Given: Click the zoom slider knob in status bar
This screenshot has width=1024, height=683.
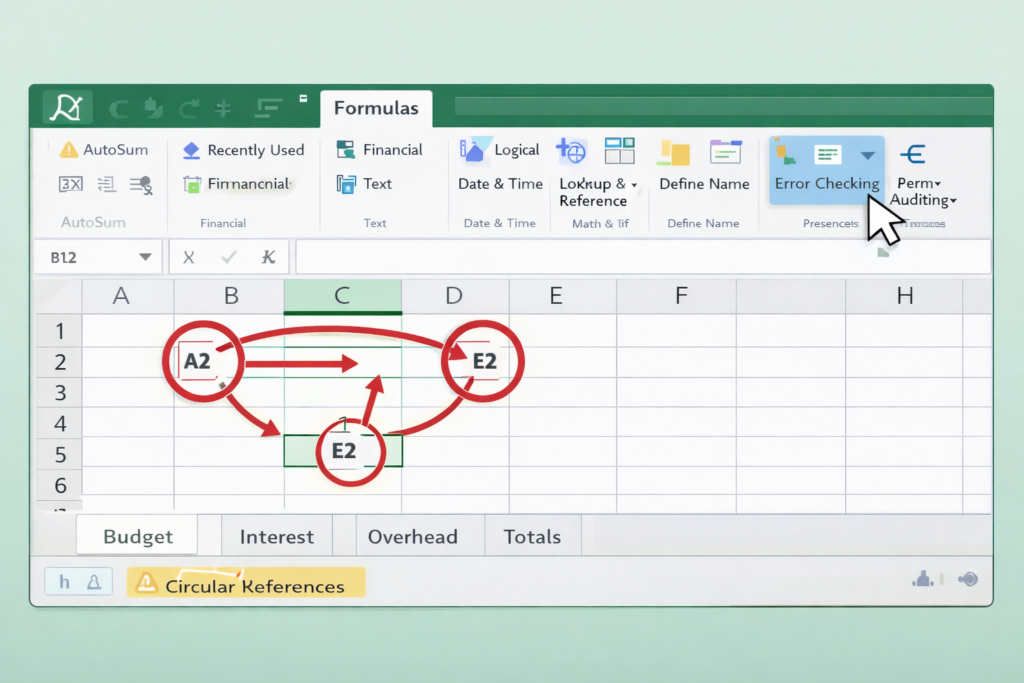Looking at the screenshot, I should [967, 579].
